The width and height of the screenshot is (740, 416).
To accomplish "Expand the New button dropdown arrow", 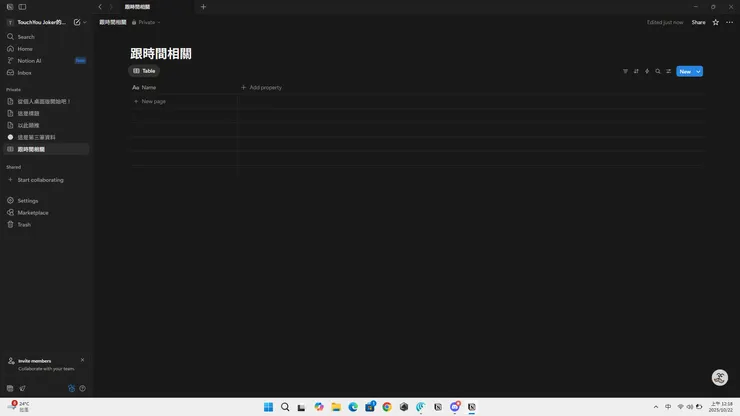I will [698, 71].
